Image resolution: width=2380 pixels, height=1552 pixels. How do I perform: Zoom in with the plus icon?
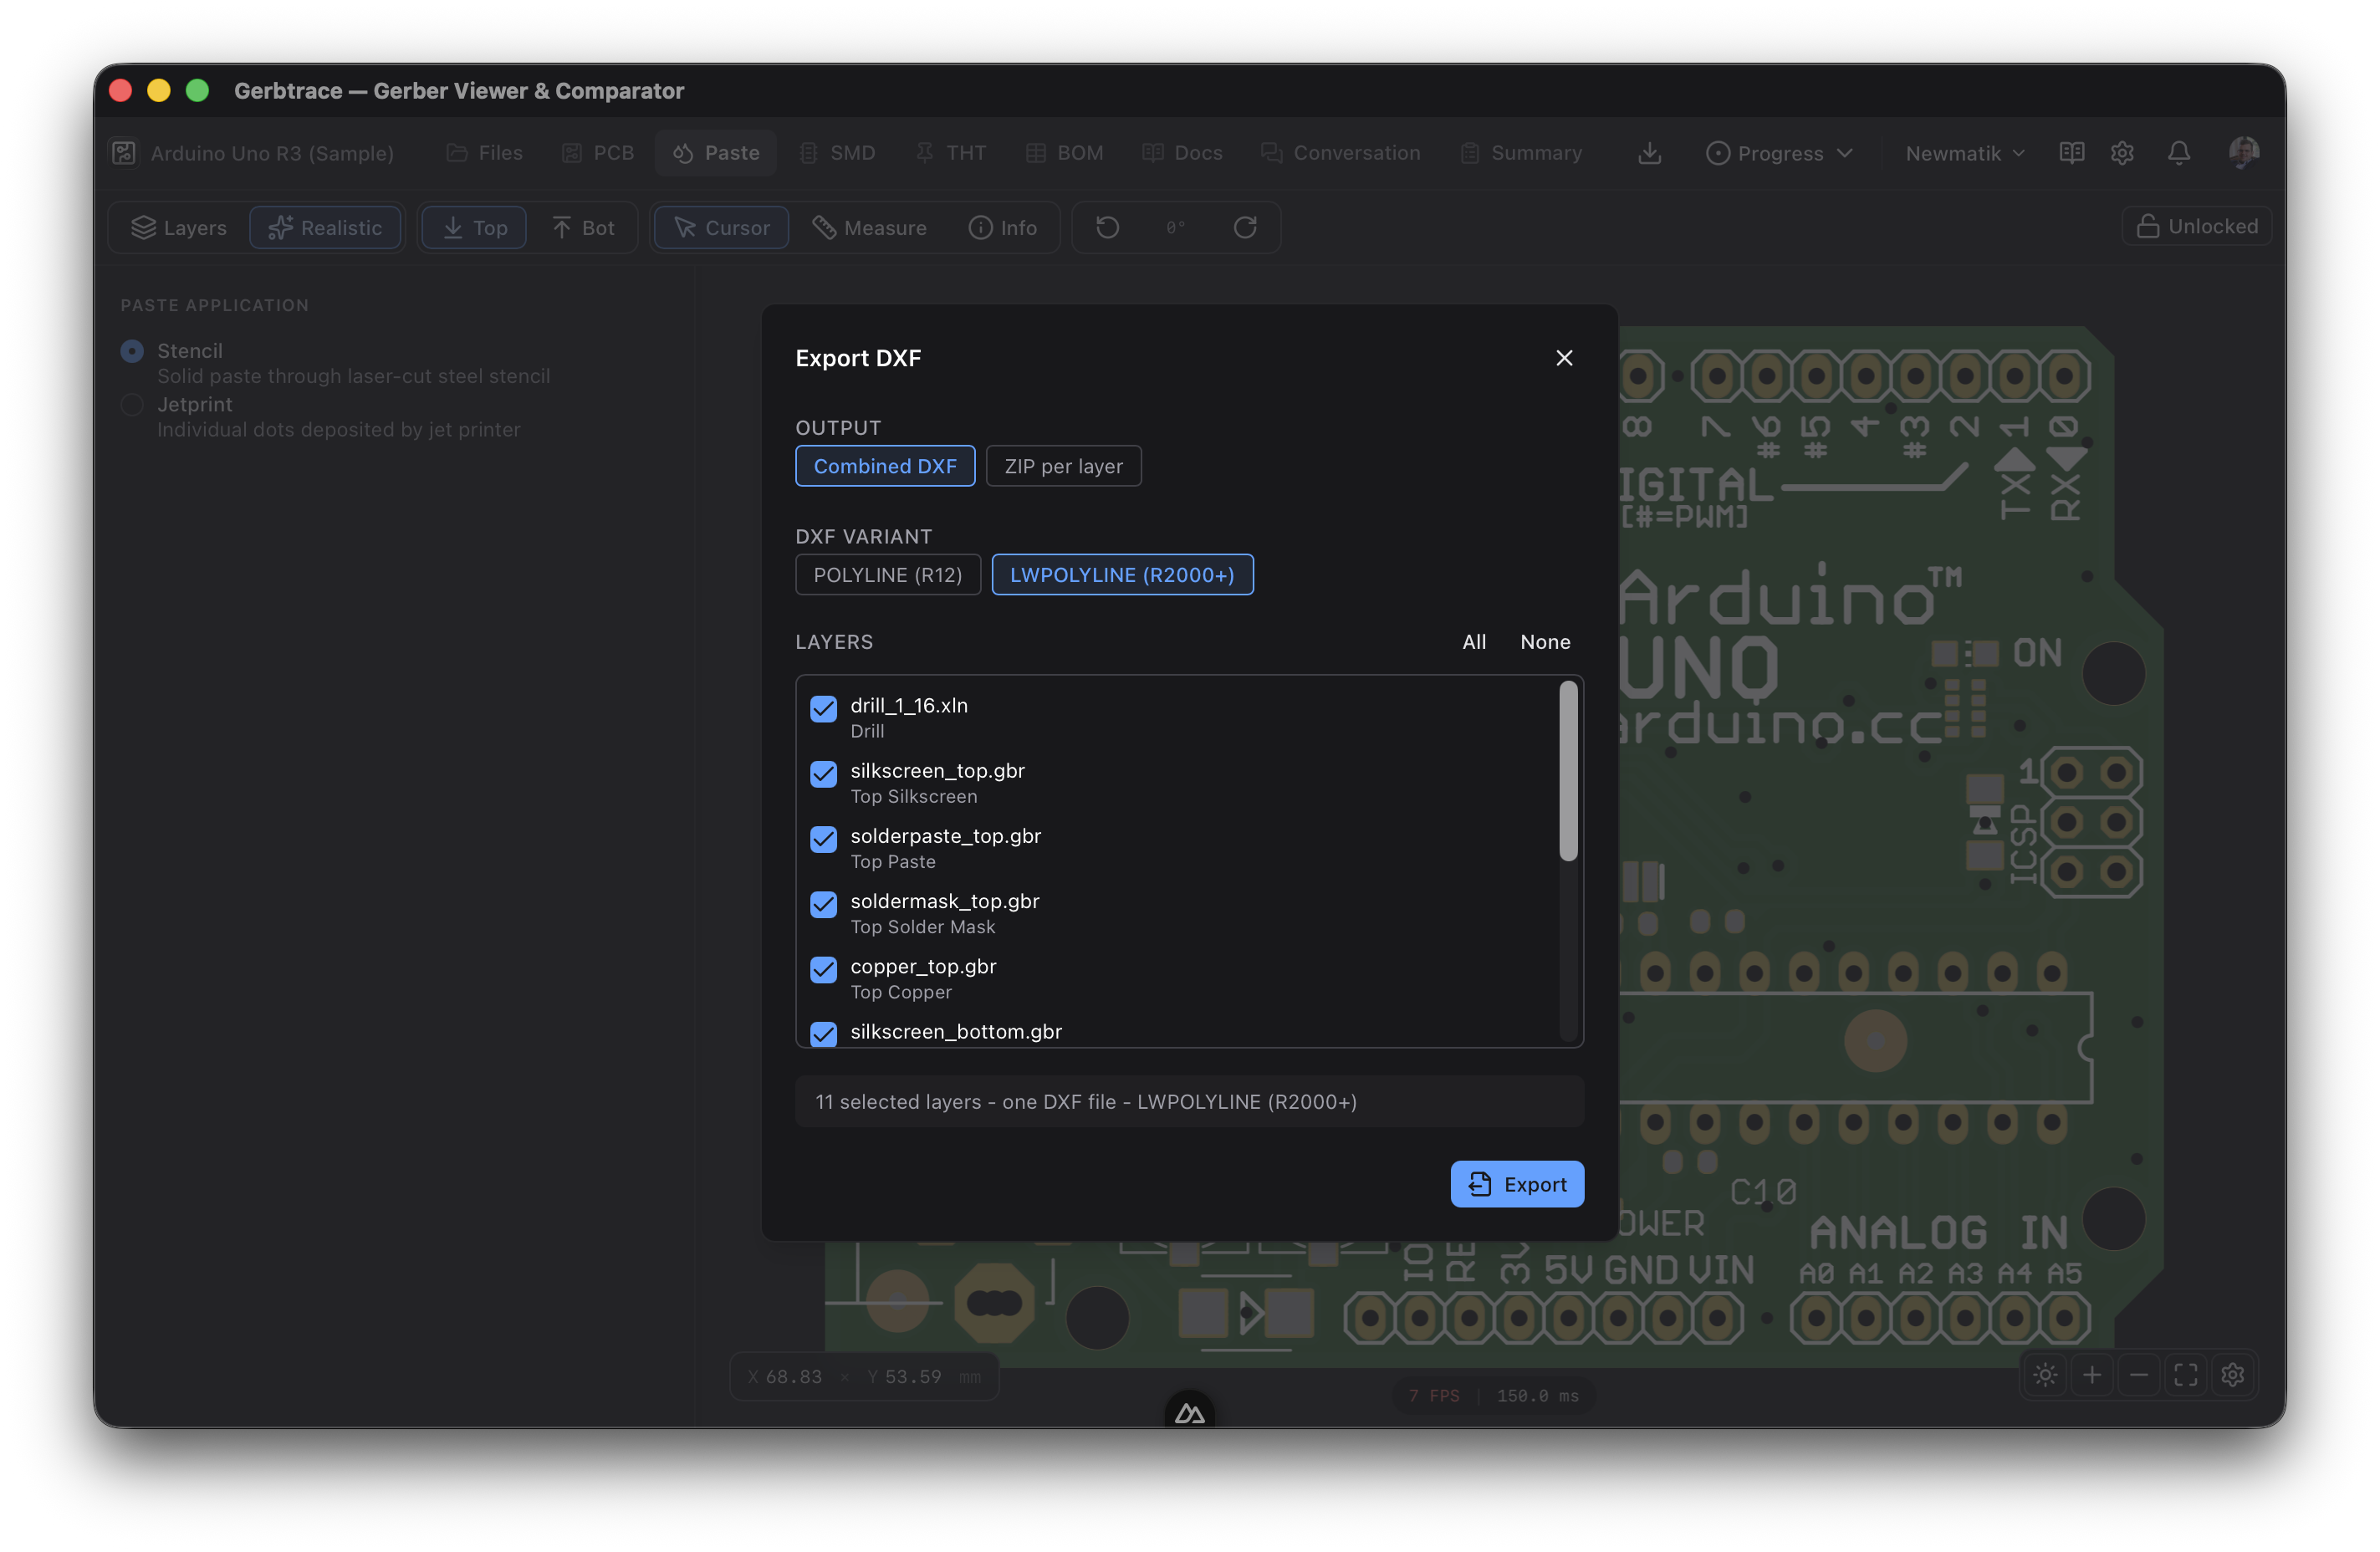point(2091,1375)
